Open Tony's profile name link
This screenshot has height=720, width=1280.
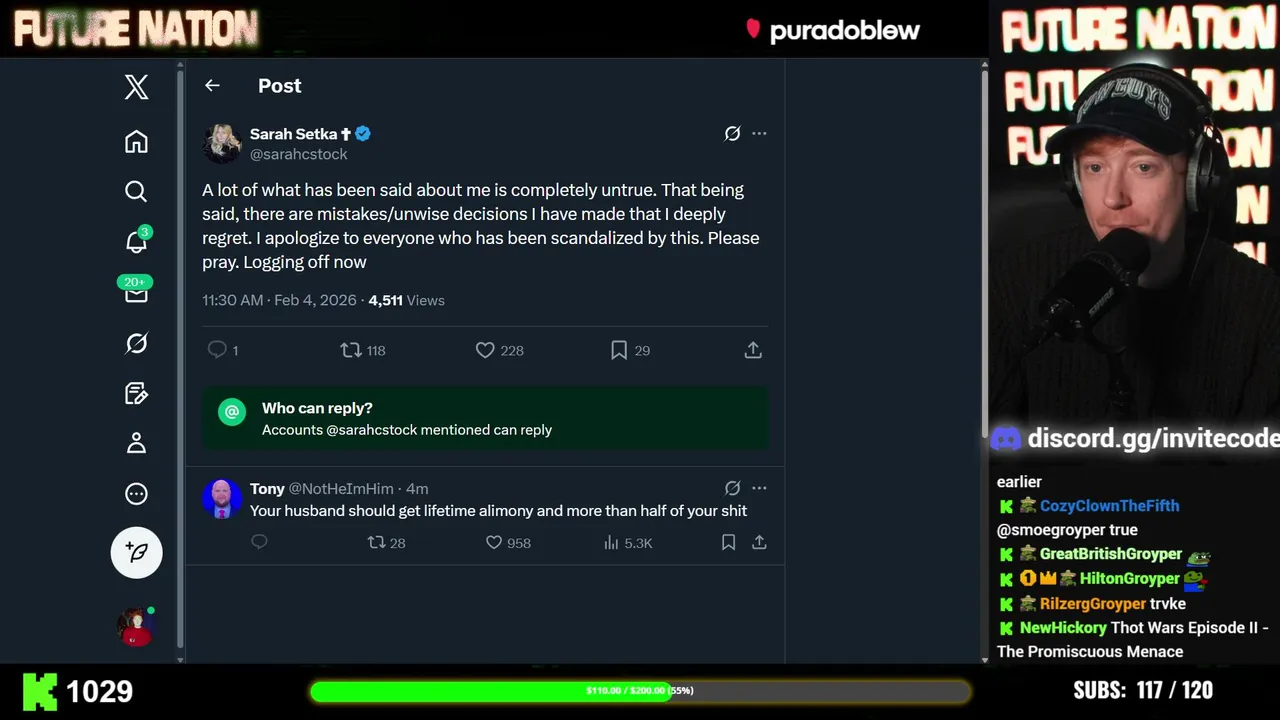click(x=267, y=488)
